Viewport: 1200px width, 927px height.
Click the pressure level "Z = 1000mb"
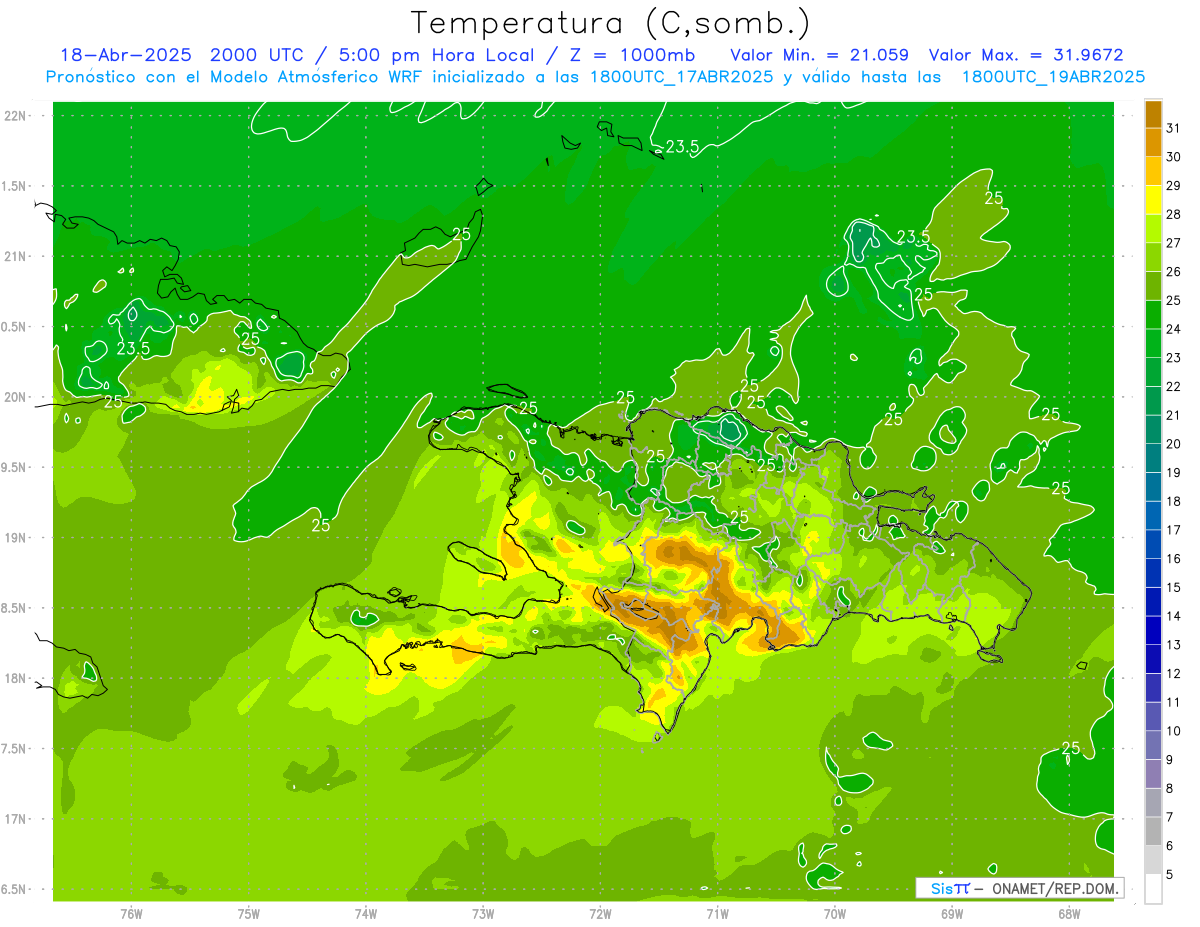pyautogui.click(x=635, y=55)
